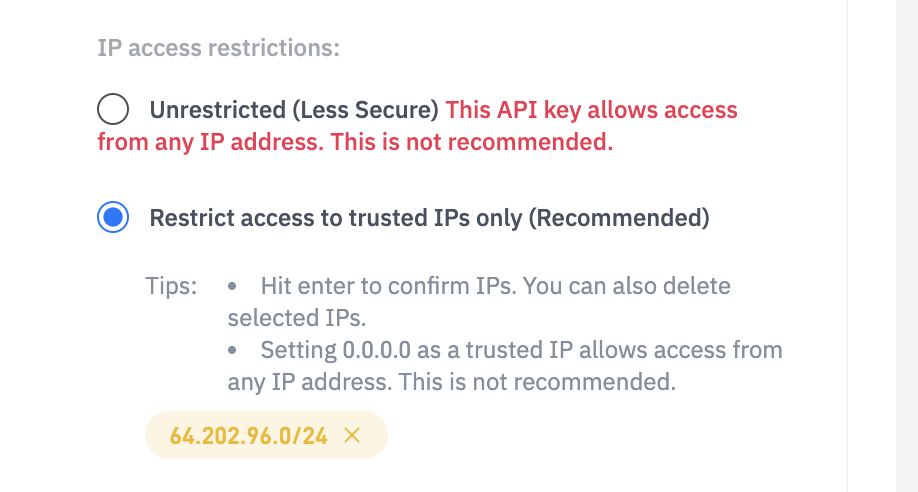This screenshot has height=492, width=918.
Task: Click the IP access restrictions heading
Action: 218,48
